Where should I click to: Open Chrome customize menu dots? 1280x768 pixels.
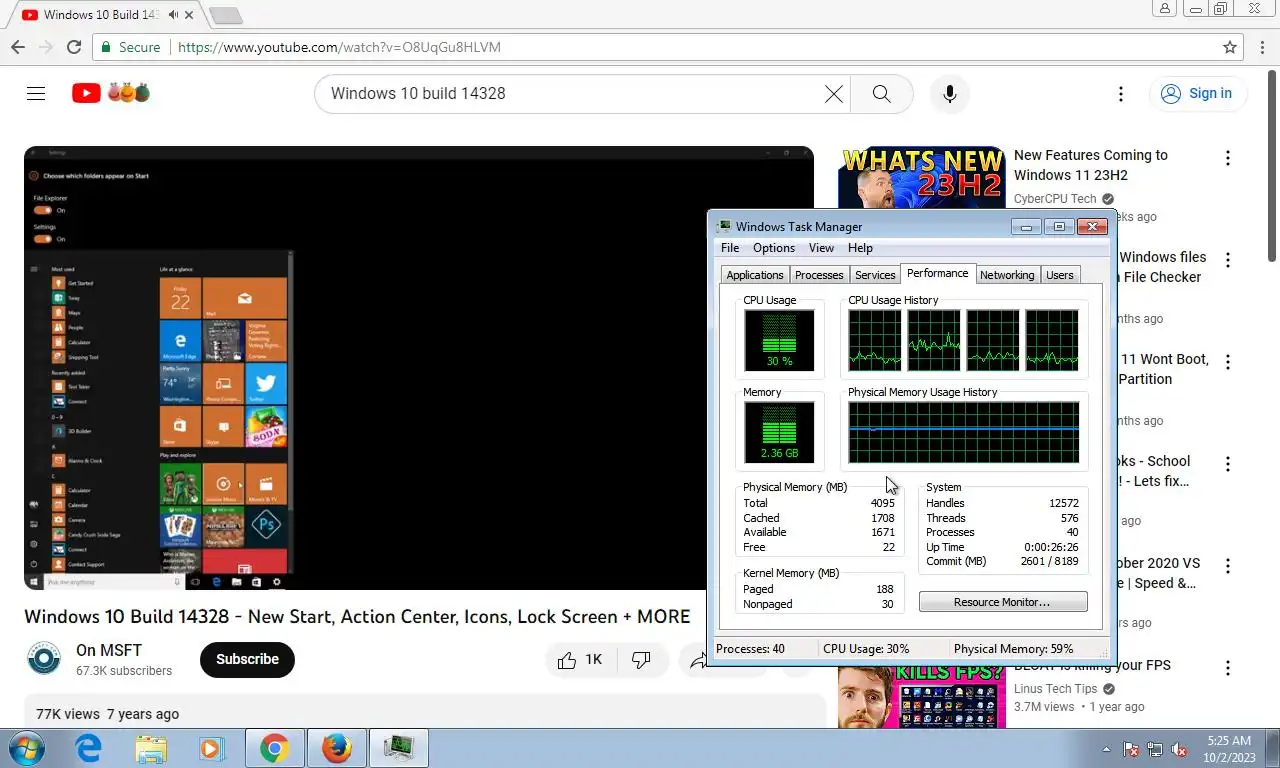[1261, 47]
